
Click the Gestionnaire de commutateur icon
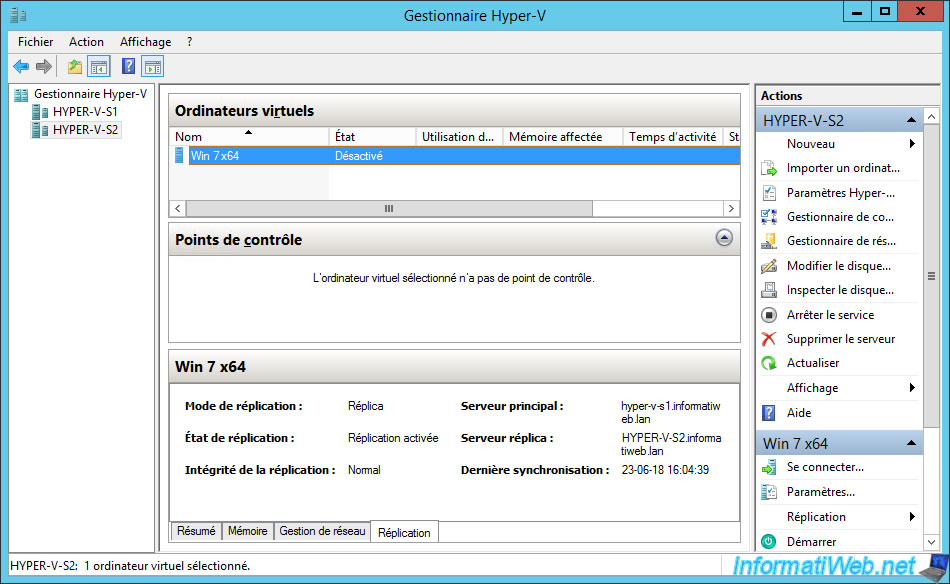pos(769,217)
